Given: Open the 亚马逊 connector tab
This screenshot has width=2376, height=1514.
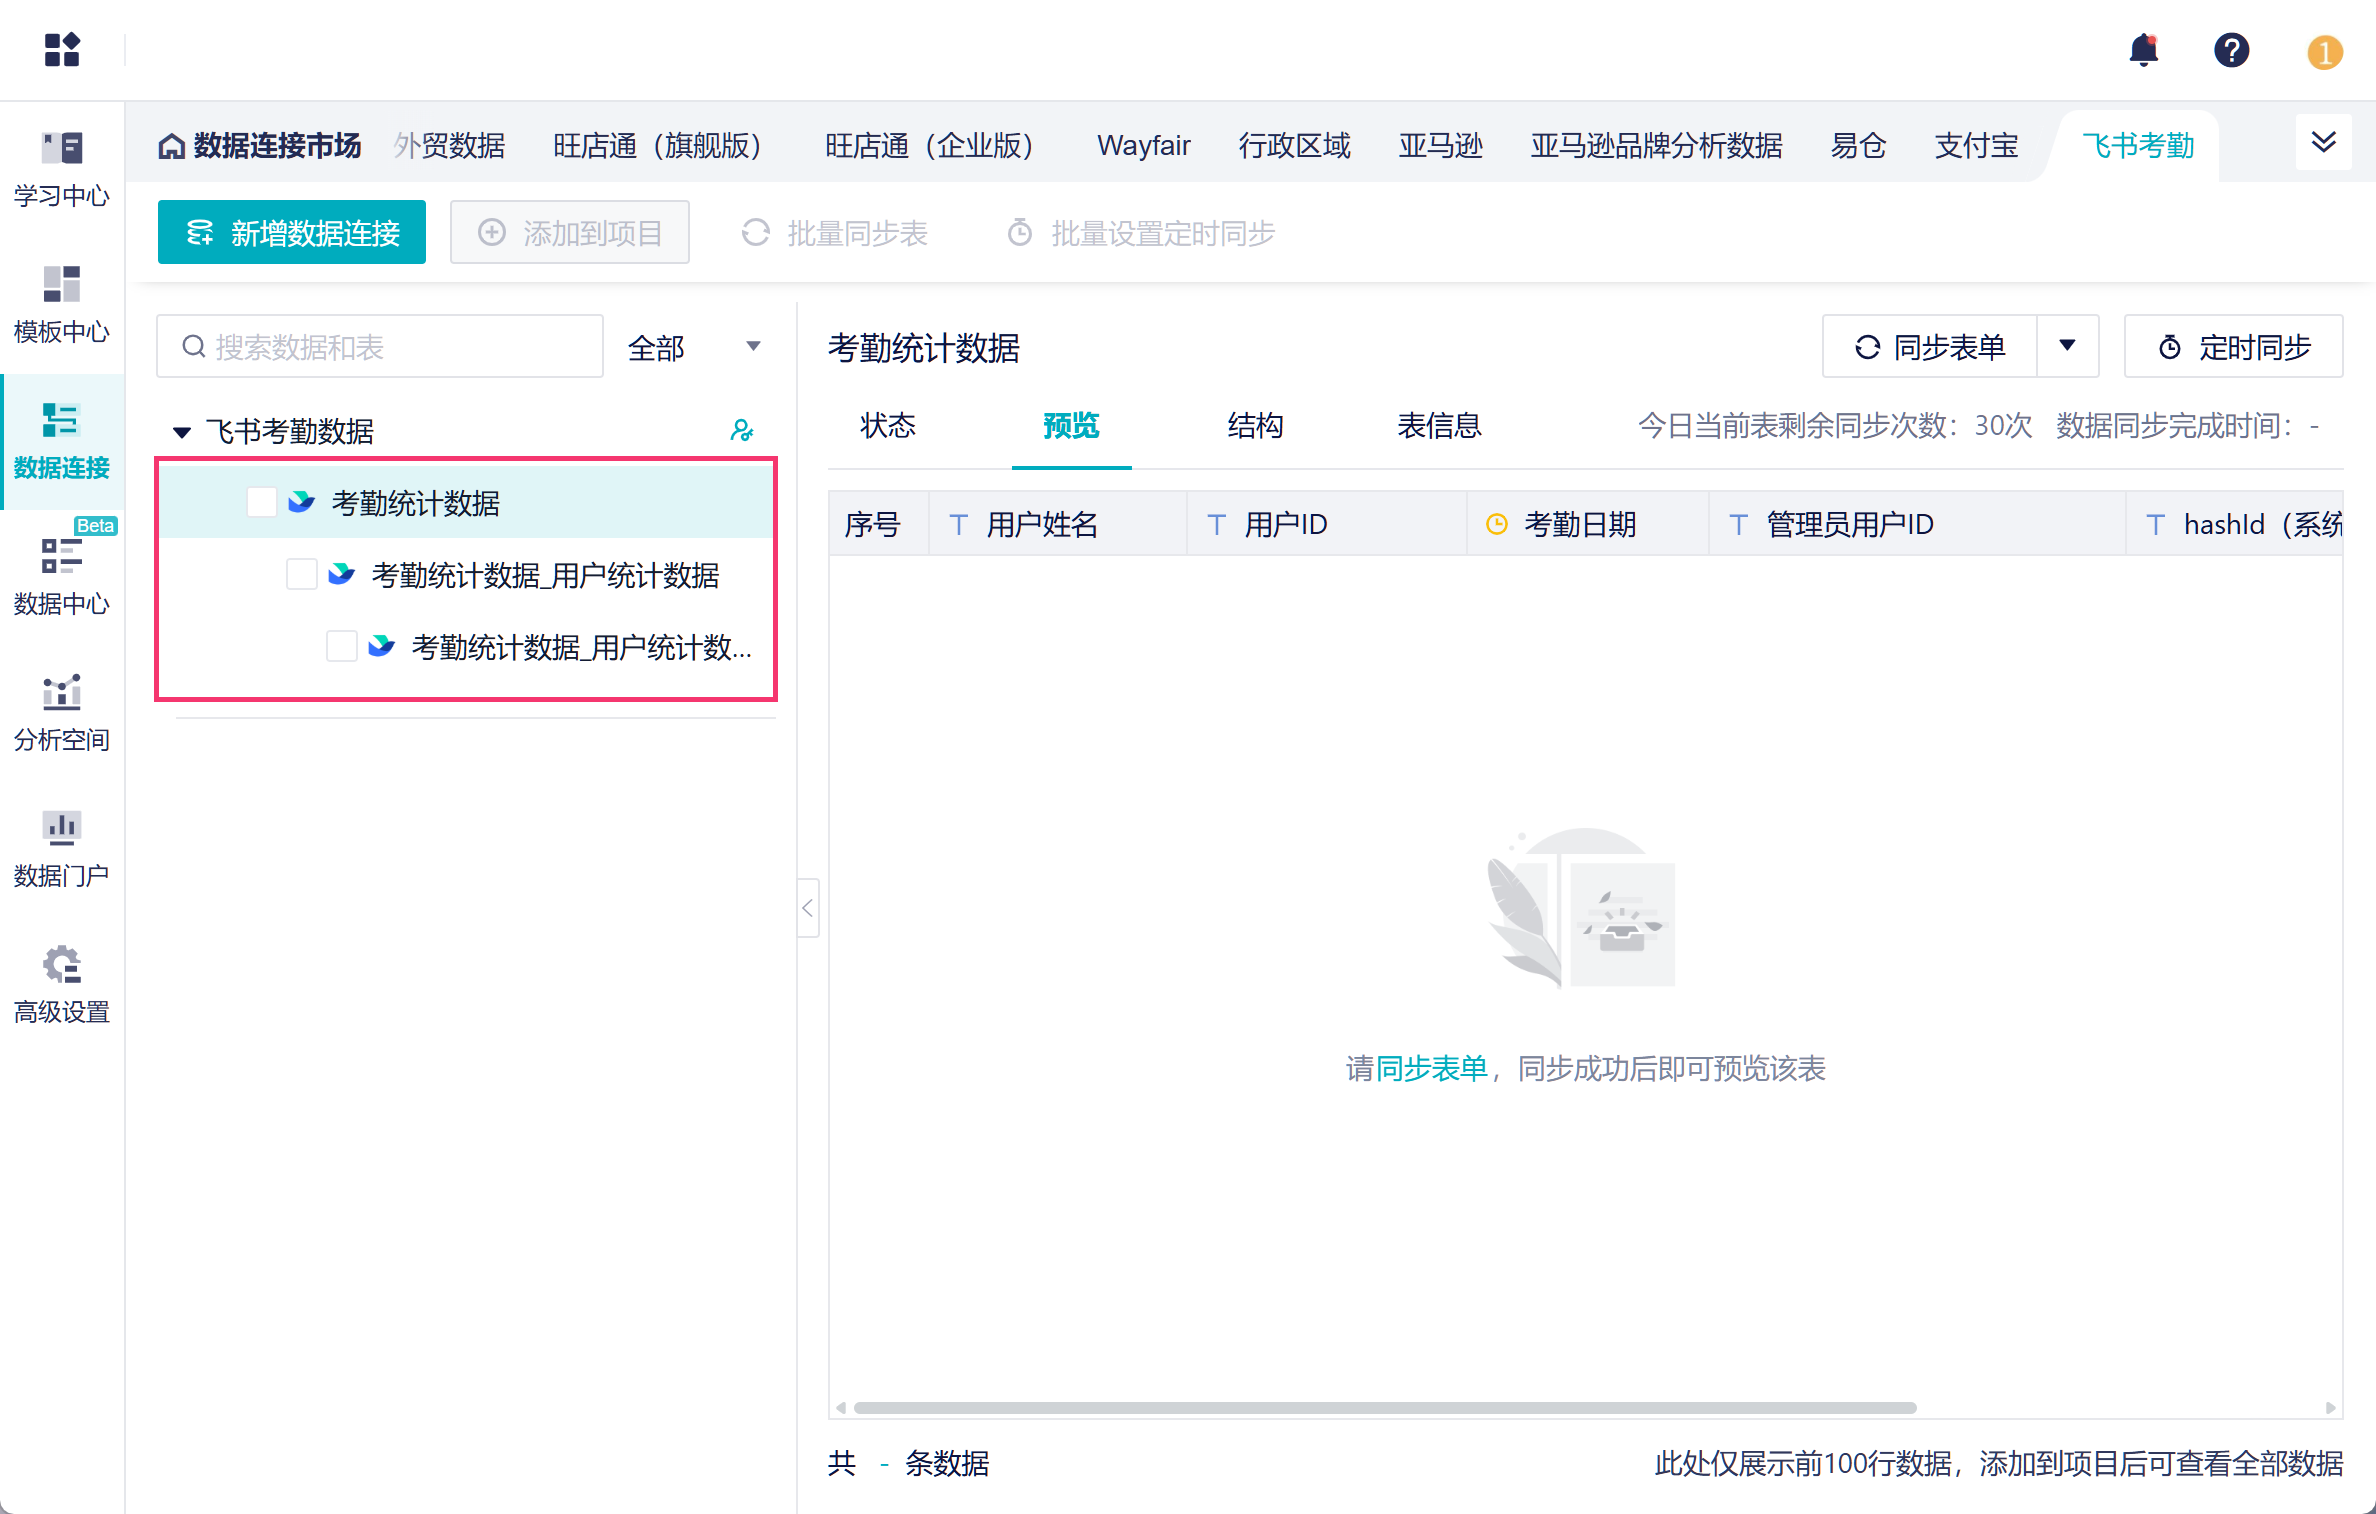Looking at the screenshot, I should click(1440, 146).
